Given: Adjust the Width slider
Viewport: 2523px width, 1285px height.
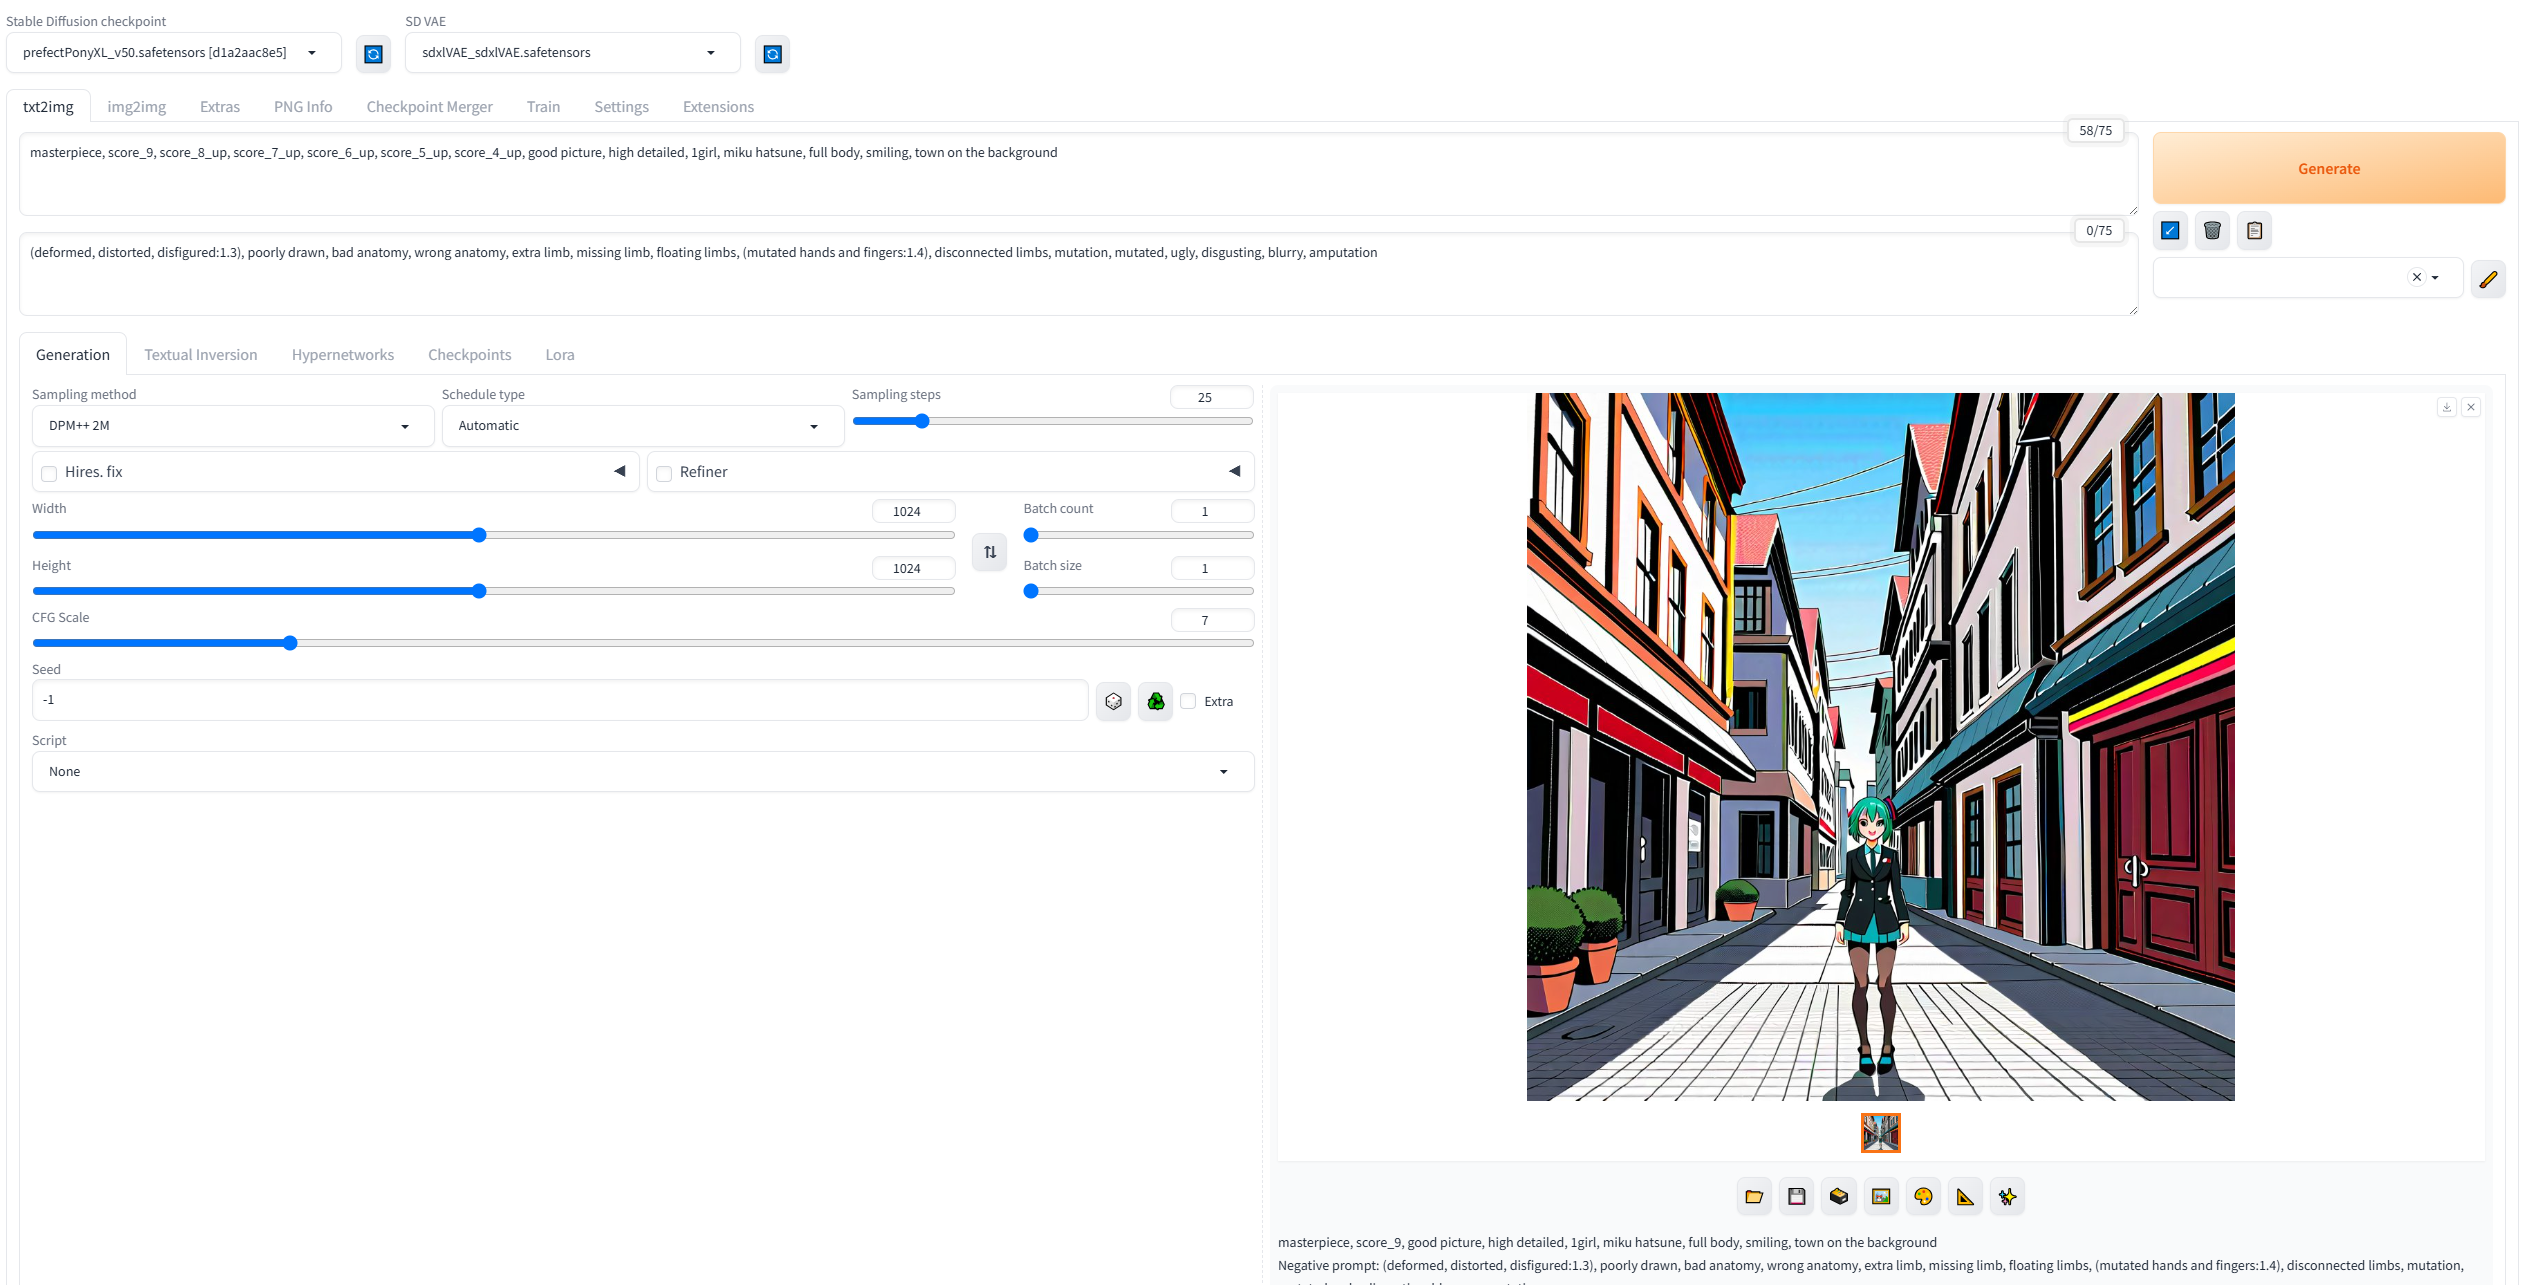Looking at the screenshot, I should tap(493, 536).
